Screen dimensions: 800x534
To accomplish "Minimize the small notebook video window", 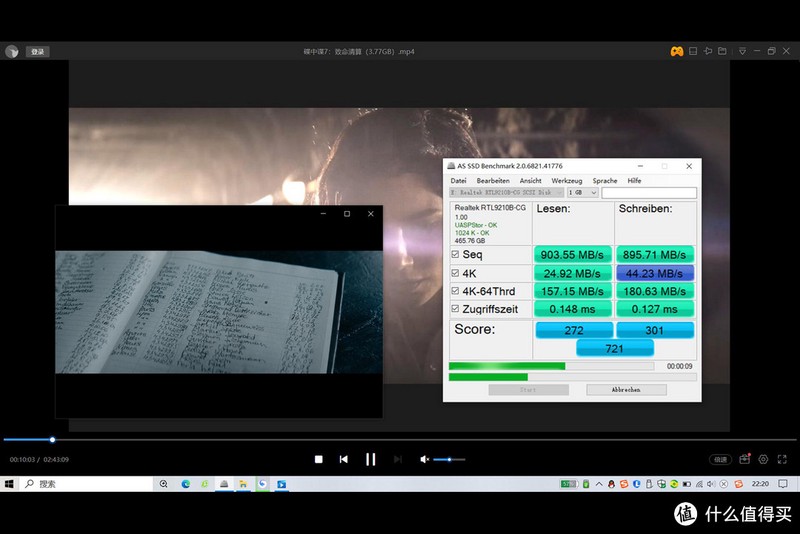I will point(323,214).
